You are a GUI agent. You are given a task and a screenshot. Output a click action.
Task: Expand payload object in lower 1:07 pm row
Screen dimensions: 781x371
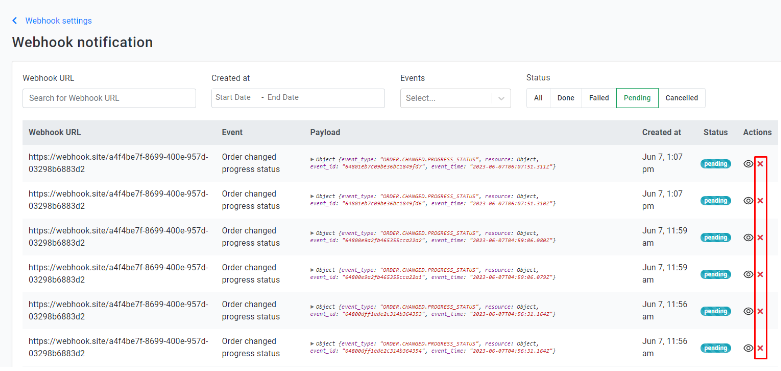[312, 196]
